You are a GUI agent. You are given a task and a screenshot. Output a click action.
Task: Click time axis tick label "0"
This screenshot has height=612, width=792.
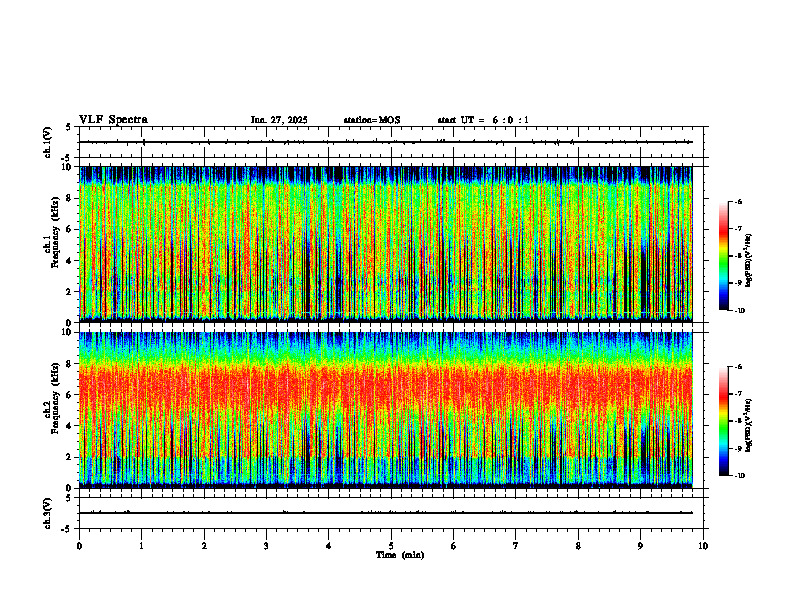point(79,546)
